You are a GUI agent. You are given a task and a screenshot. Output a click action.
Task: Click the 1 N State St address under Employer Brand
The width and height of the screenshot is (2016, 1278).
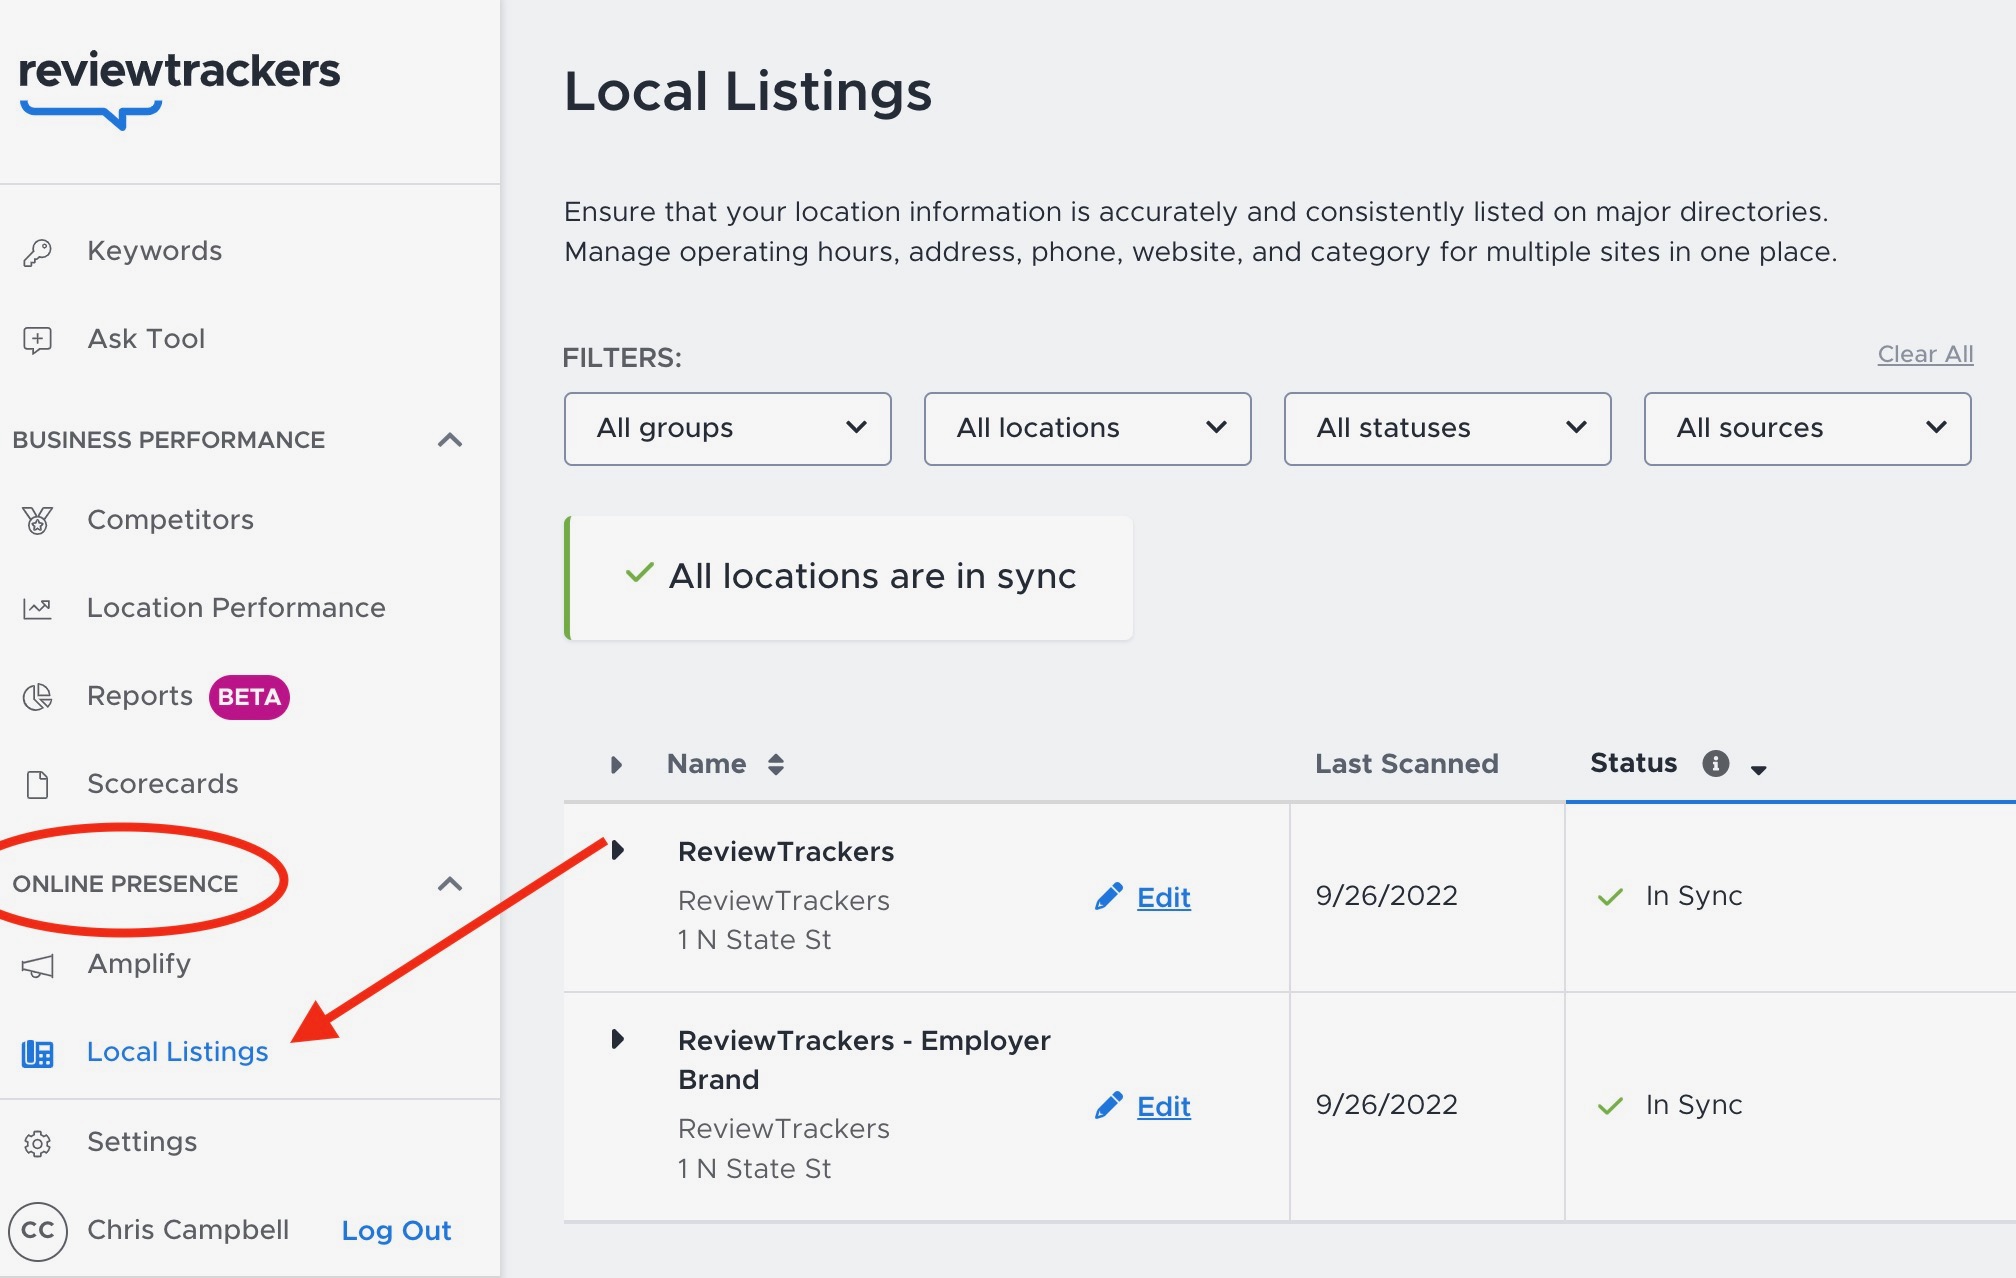coord(755,1169)
